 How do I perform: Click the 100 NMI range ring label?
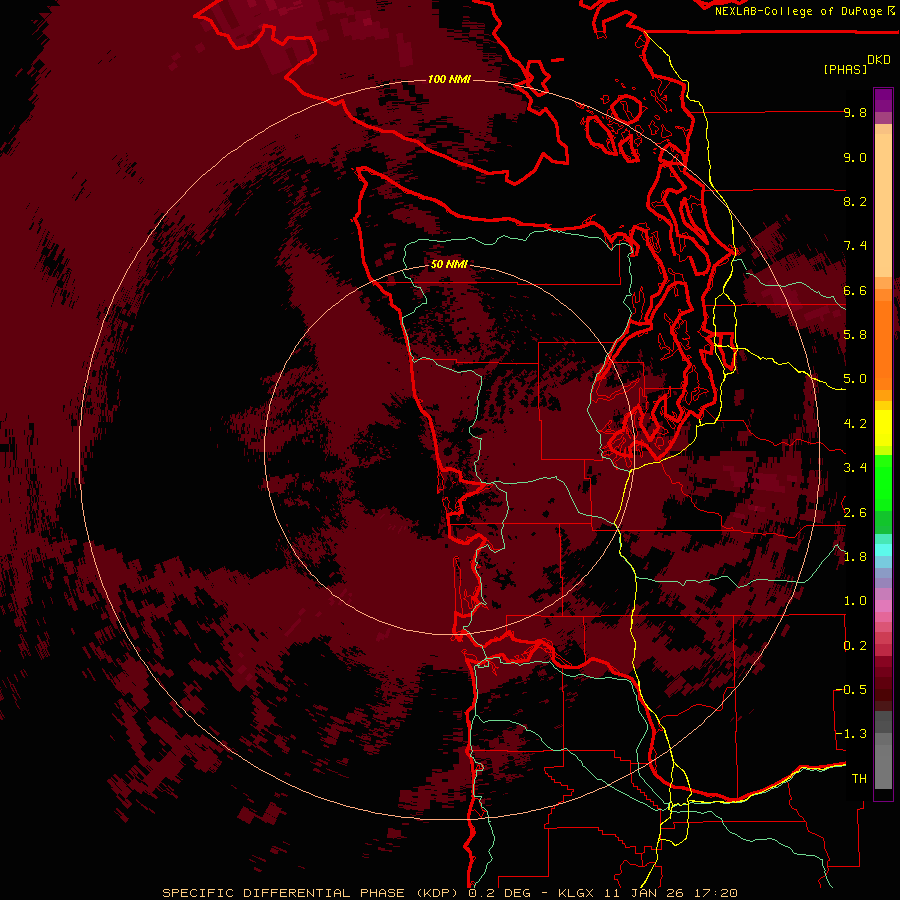point(449,79)
